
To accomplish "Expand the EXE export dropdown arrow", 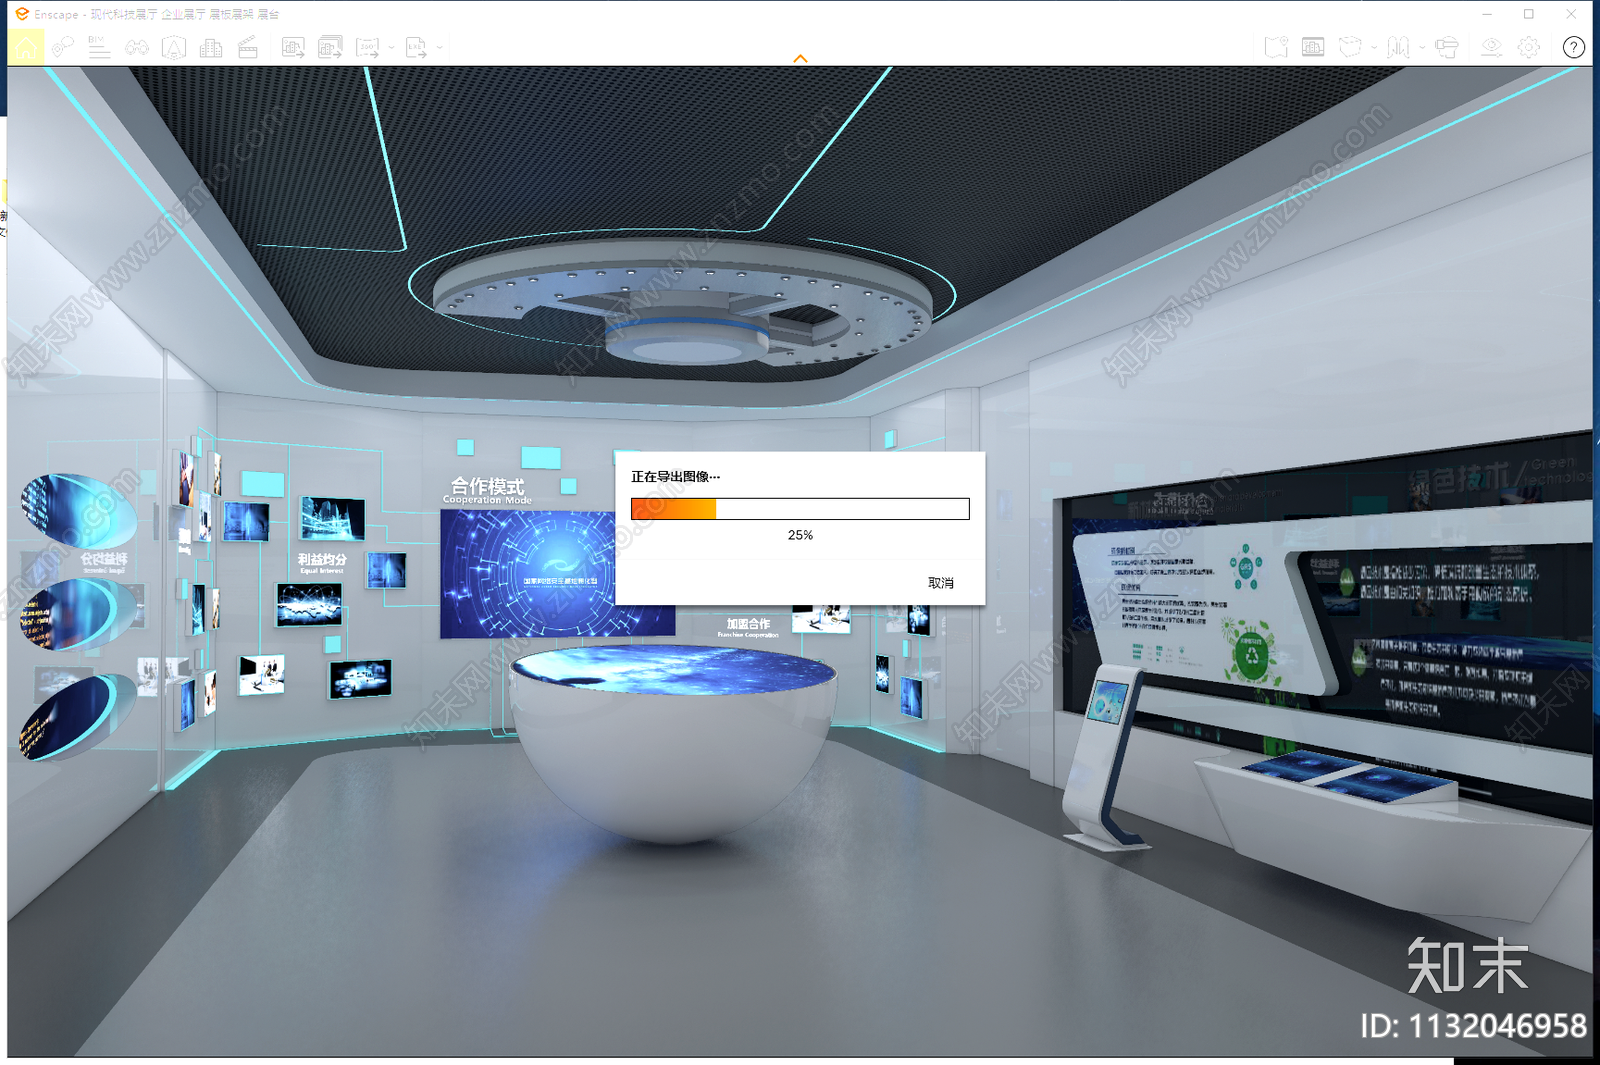I will pos(440,47).
